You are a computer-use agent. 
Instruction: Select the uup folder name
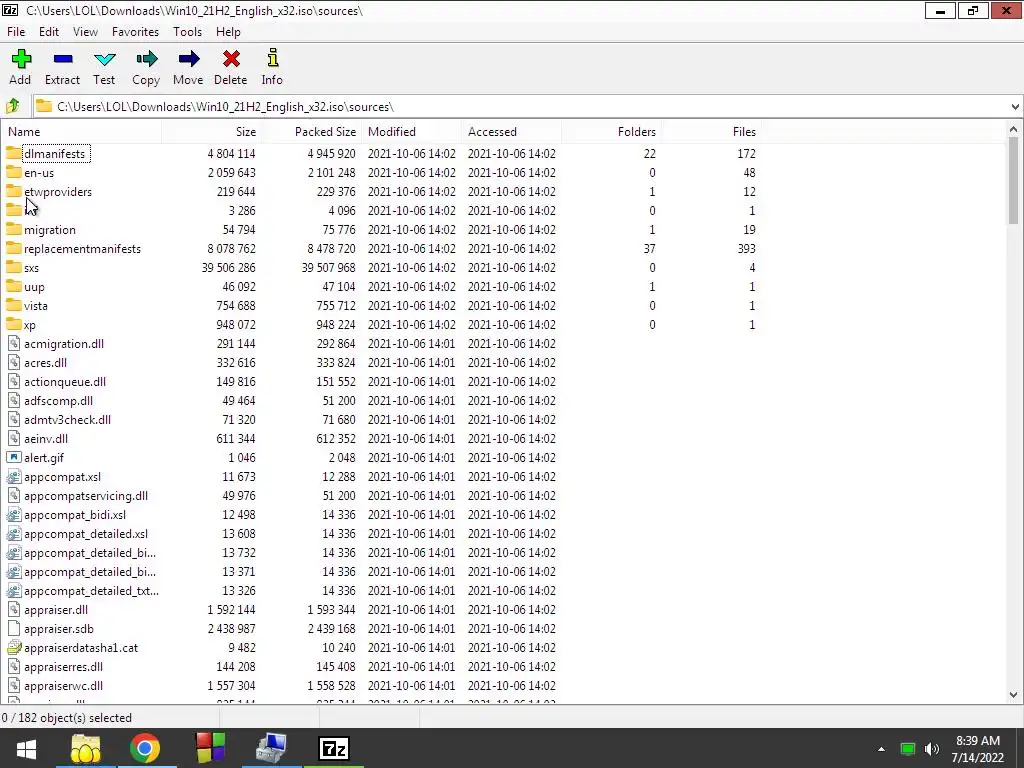pyautogui.click(x=34, y=287)
